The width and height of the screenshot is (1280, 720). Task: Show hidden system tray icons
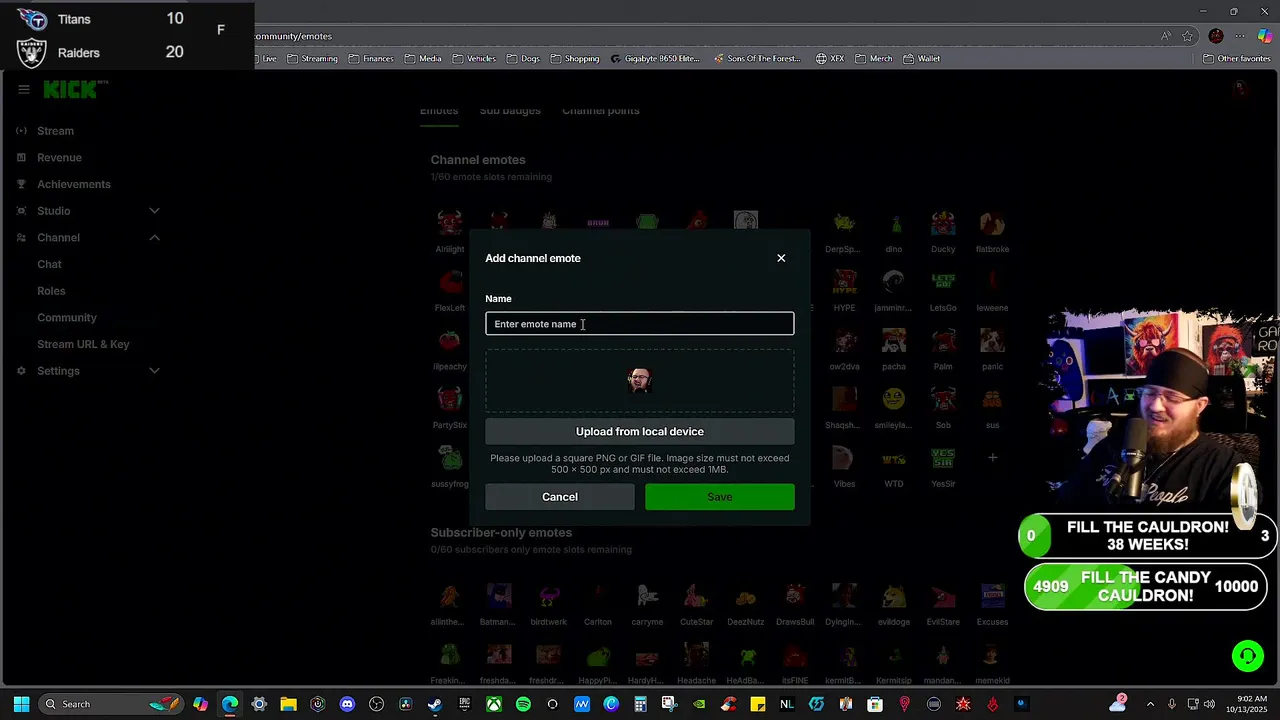coord(1150,704)
